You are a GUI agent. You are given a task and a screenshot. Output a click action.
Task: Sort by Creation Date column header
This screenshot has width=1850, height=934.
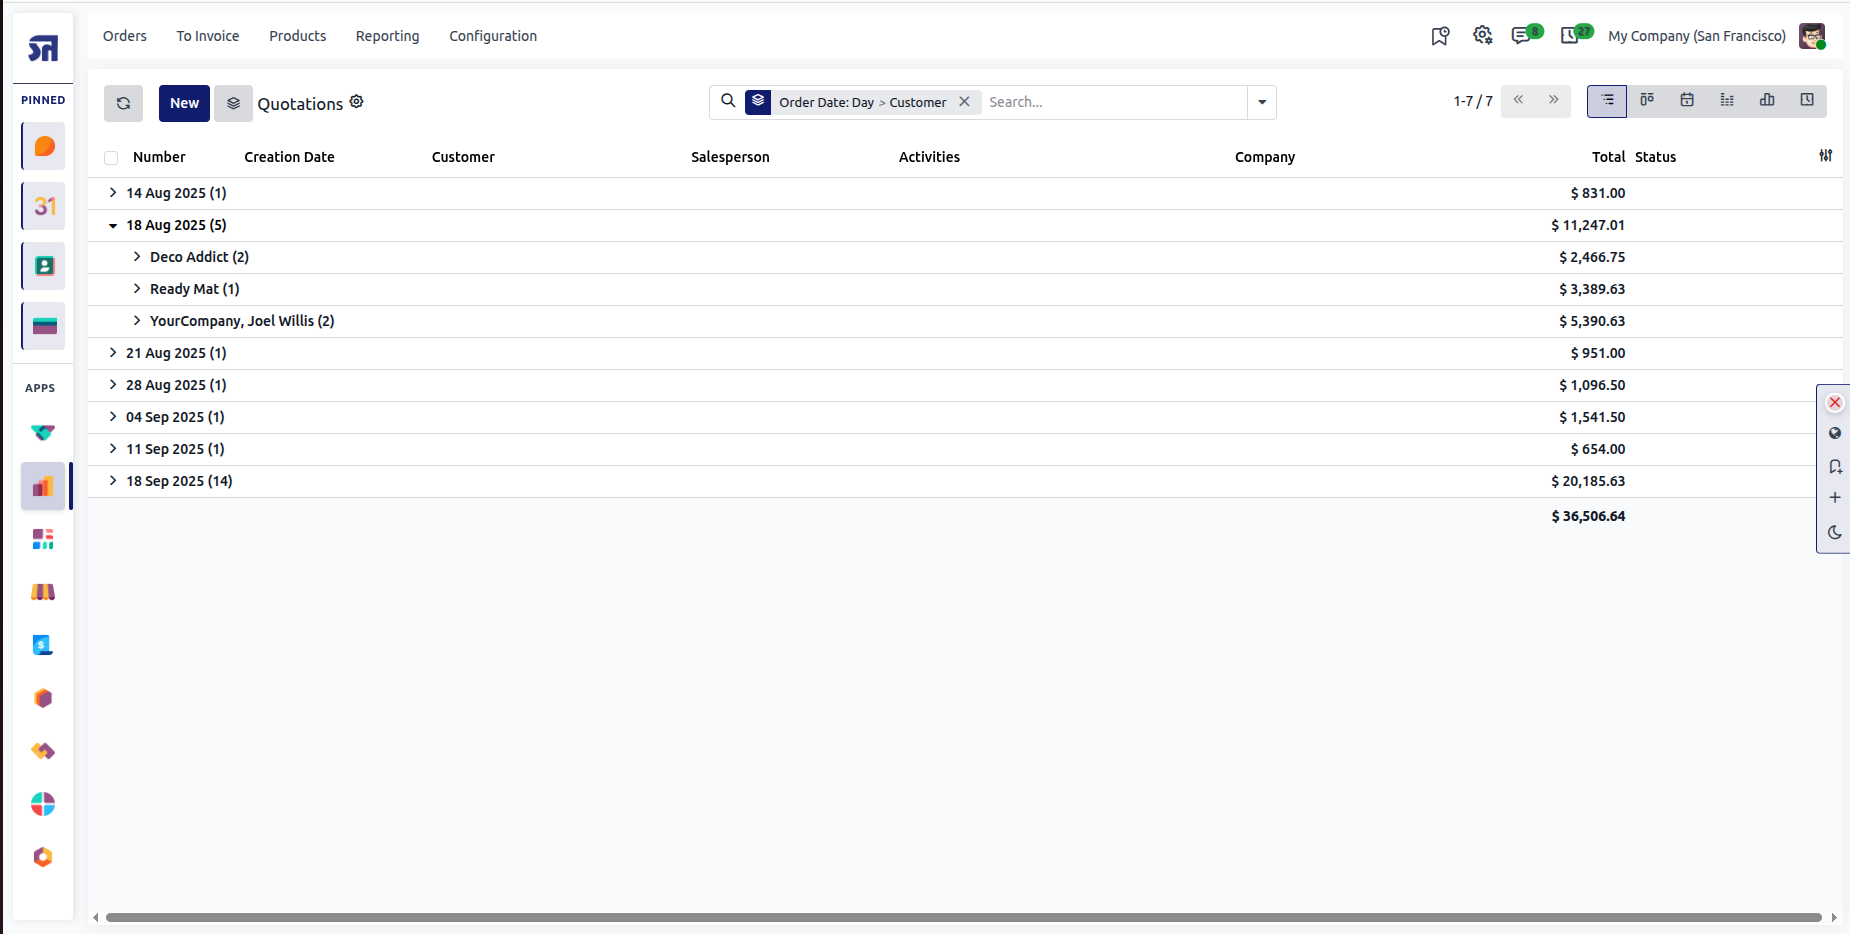pos(289,157)
